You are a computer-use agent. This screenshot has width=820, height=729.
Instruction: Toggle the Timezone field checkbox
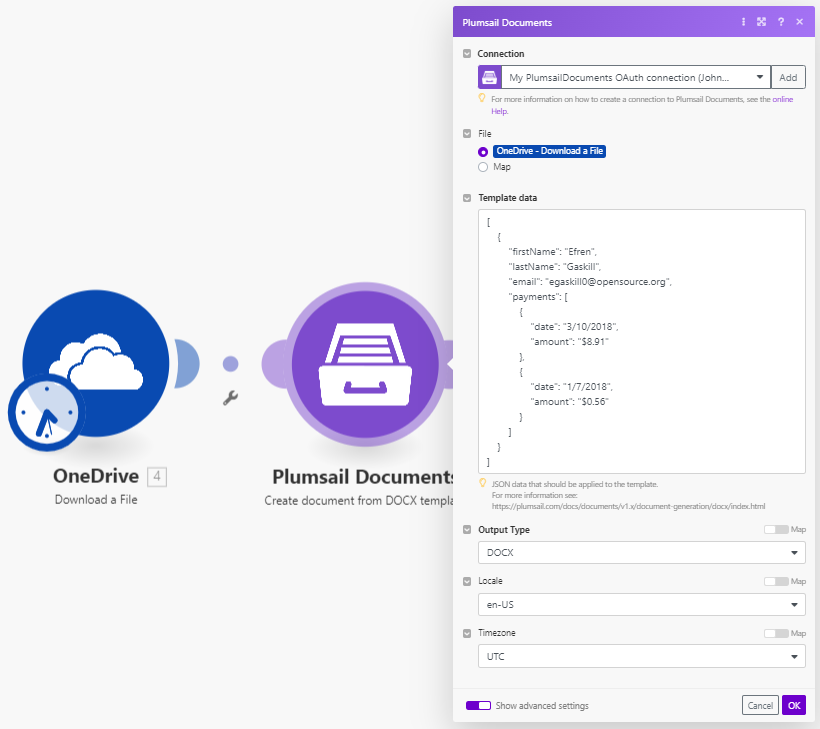click(467, 633)
